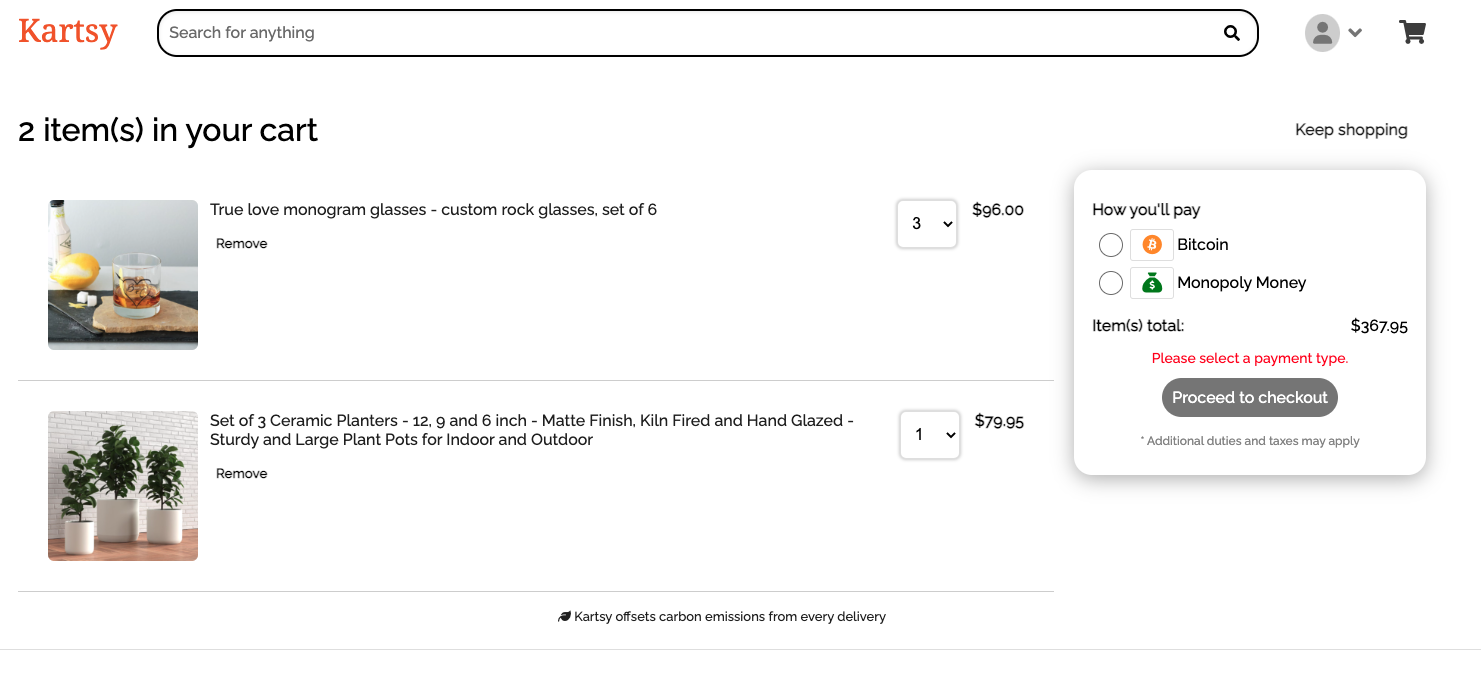Focus the Search for anything field
1481x675 pixels.
(x=690, y=33)
